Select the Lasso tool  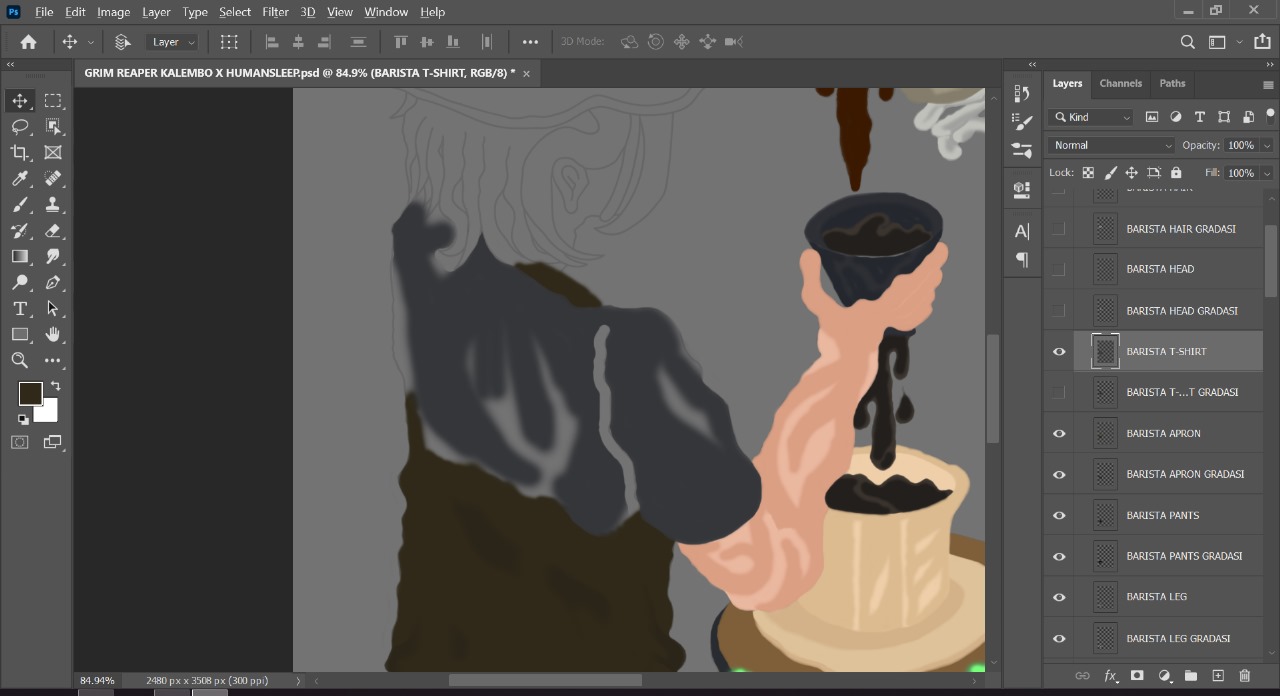click(20, 127)
